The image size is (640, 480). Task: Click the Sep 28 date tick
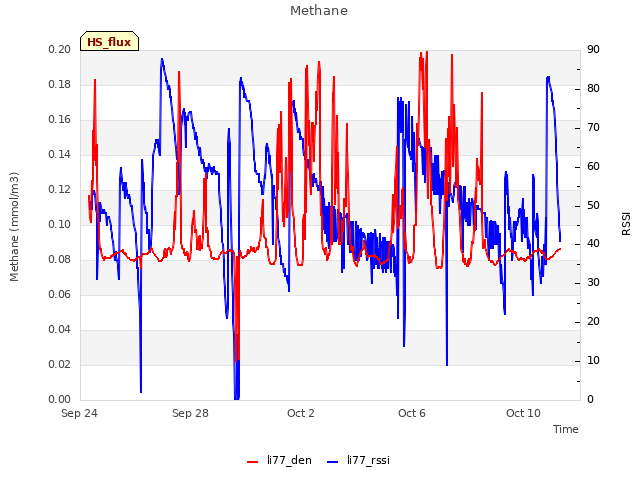(190, 413)
